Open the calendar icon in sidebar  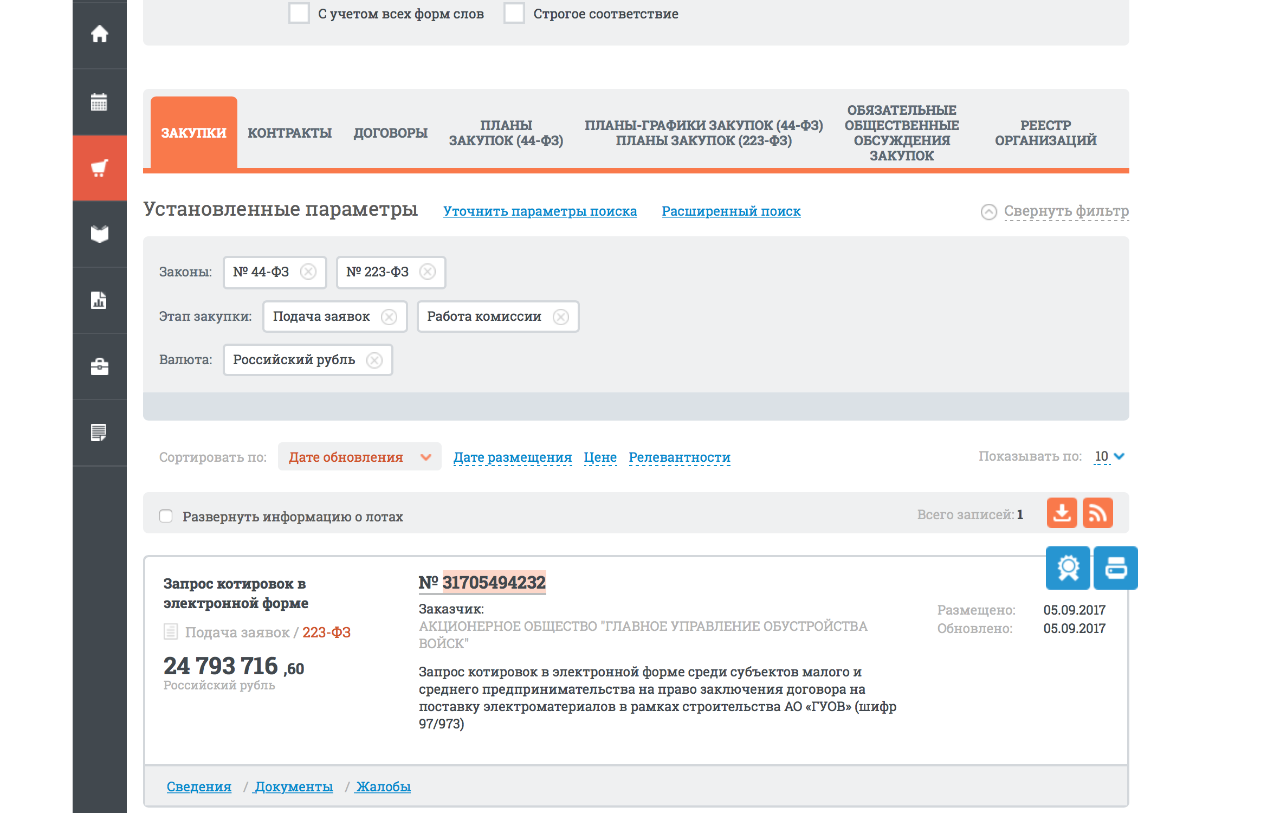click(99, 102)
